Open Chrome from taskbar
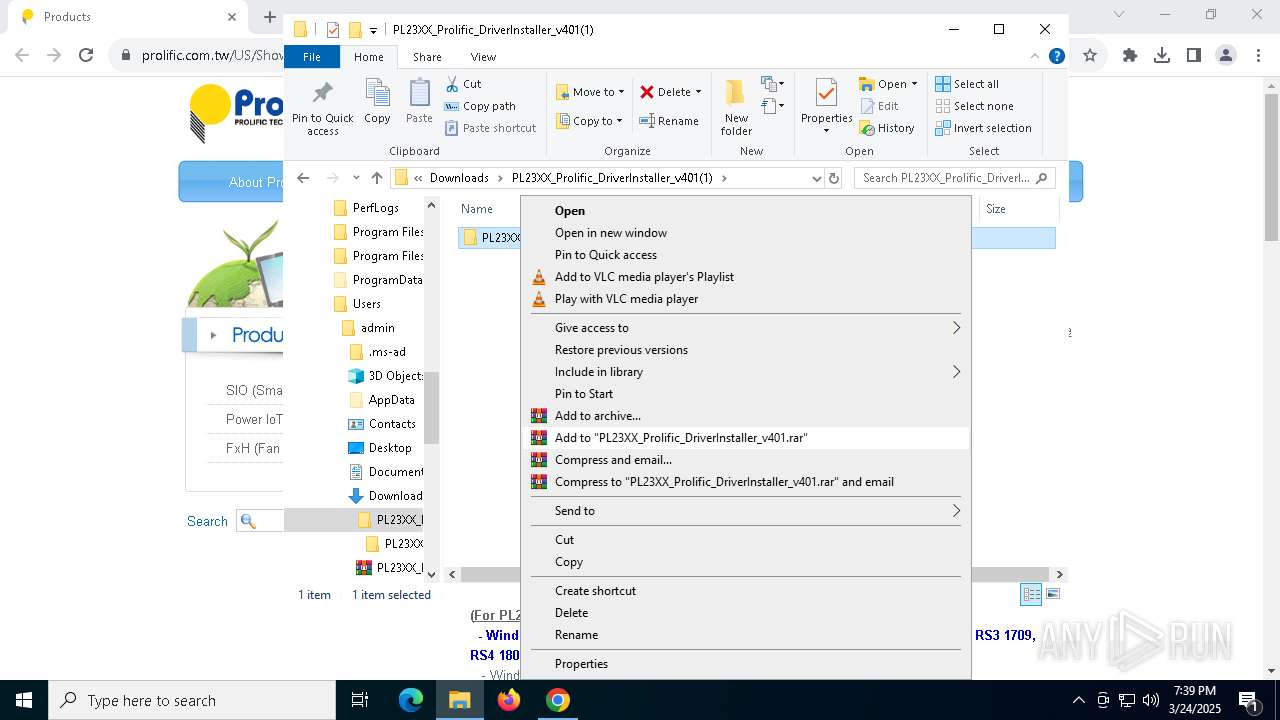Screen dimensions: 1280x720 [558, 700]
